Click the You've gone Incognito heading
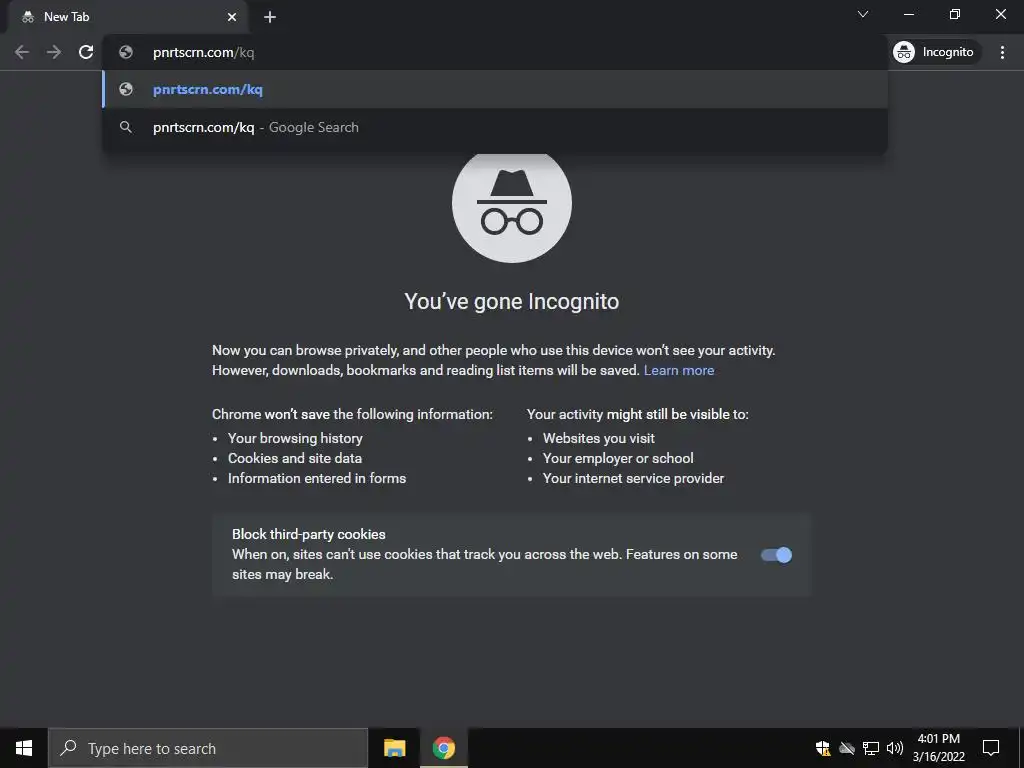This screenshot has height=768, width=1024. click(x=511, y=302)
